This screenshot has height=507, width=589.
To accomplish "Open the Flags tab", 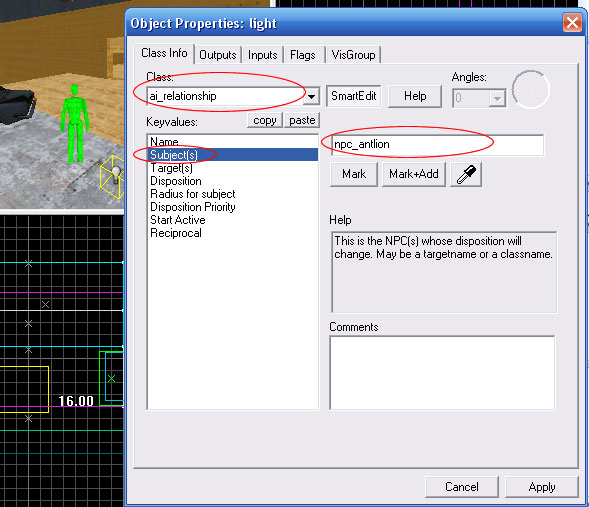I will [303, 55].
